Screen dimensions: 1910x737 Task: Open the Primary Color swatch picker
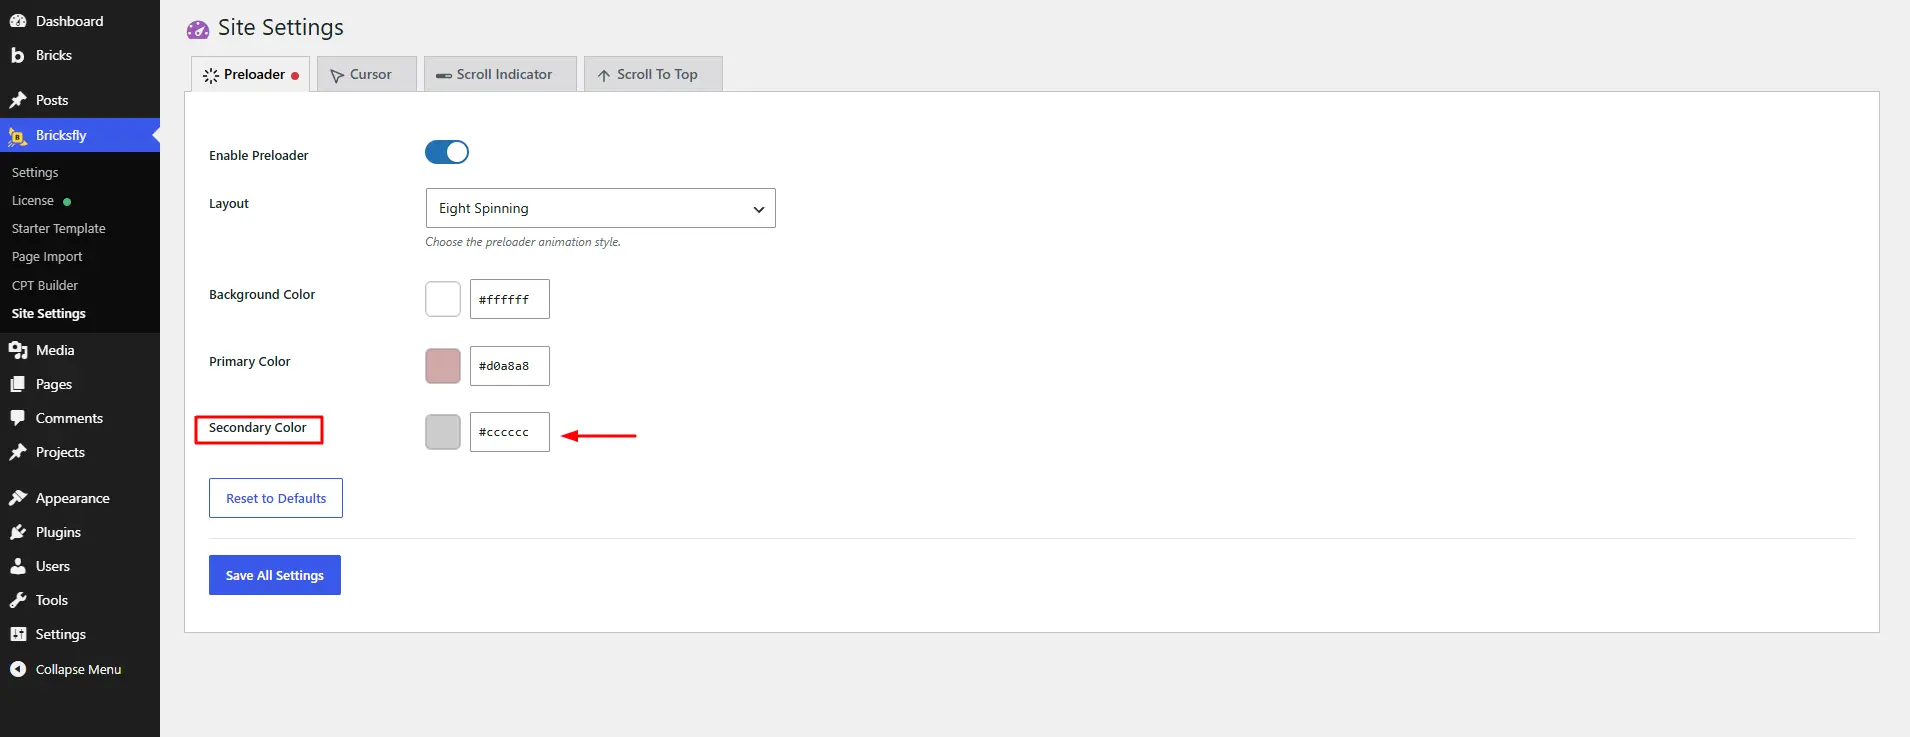click(x=443, y=366)
